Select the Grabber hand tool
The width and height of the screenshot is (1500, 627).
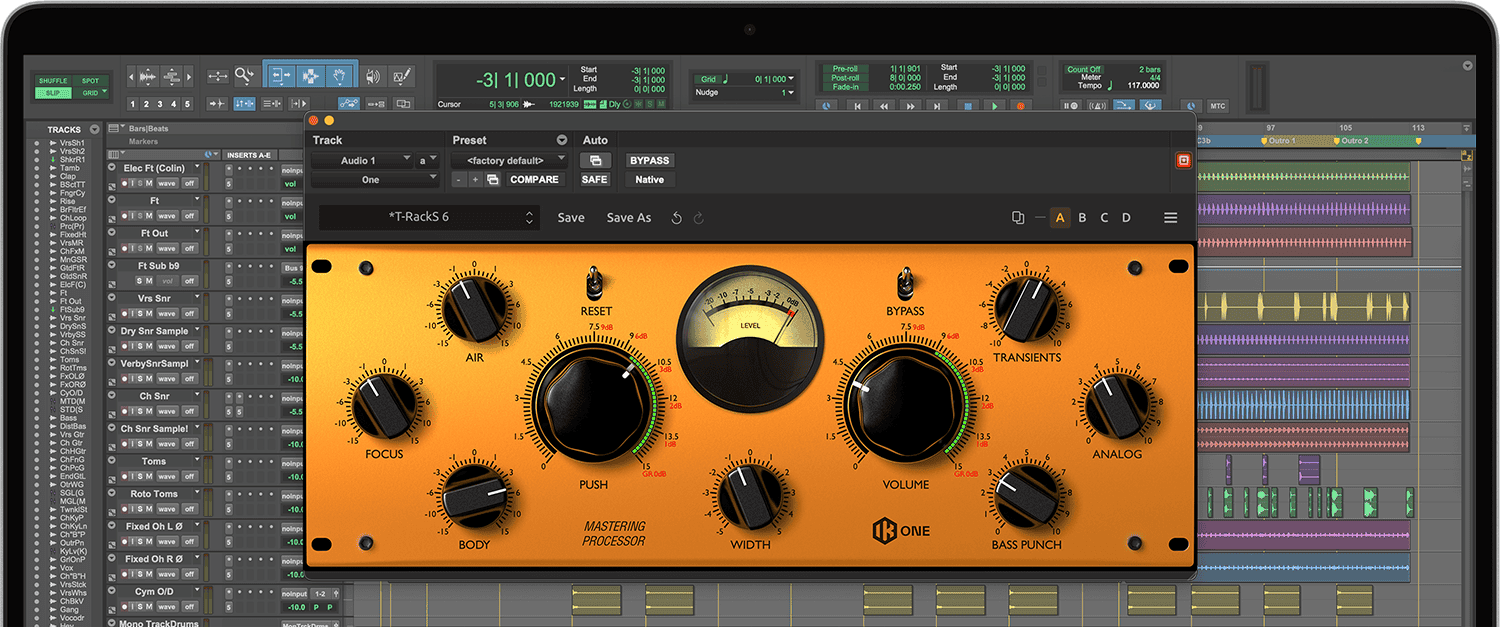pos(340,75)
